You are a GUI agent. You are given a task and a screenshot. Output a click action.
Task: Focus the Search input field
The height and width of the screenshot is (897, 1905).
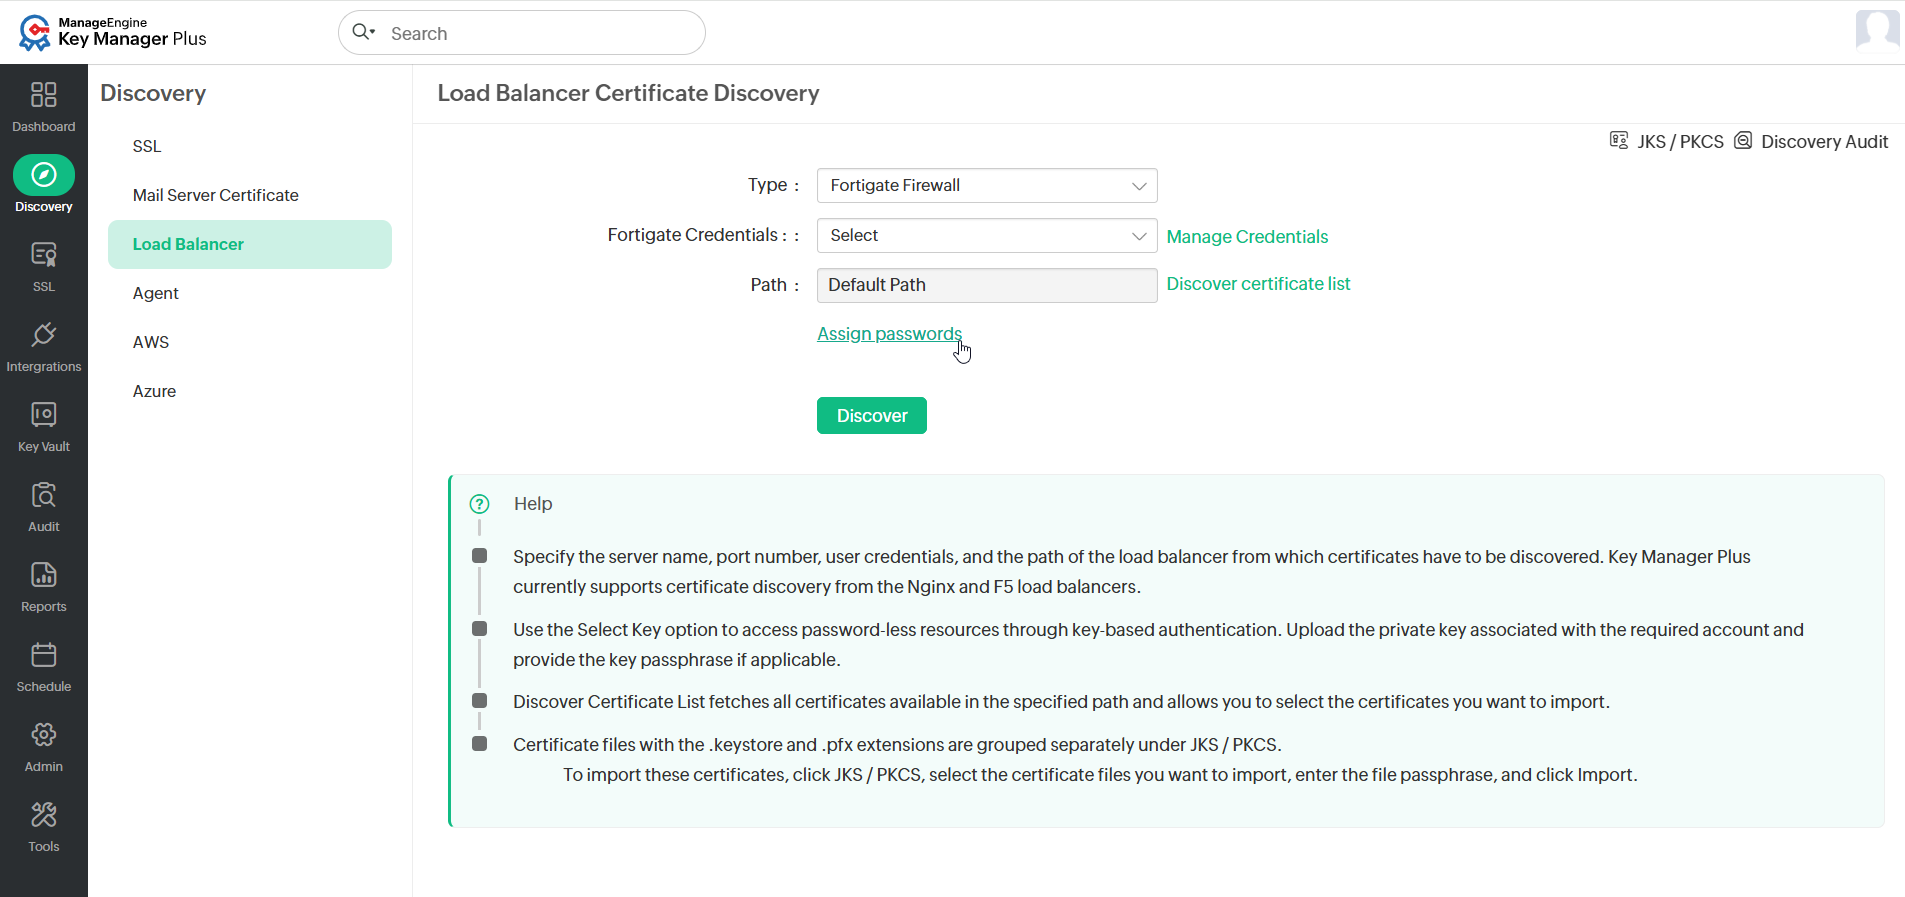click(x=522, y=33)
